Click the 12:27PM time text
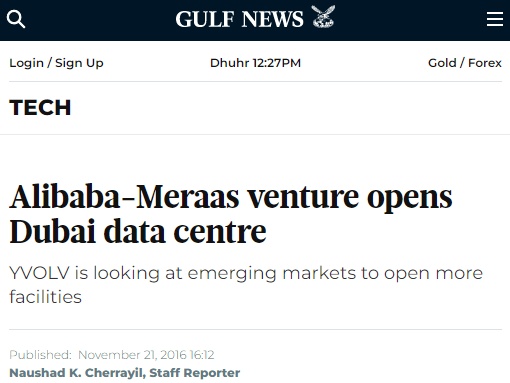Image resolution: width=510 pixels, height=383 pixels. point(277,63)
